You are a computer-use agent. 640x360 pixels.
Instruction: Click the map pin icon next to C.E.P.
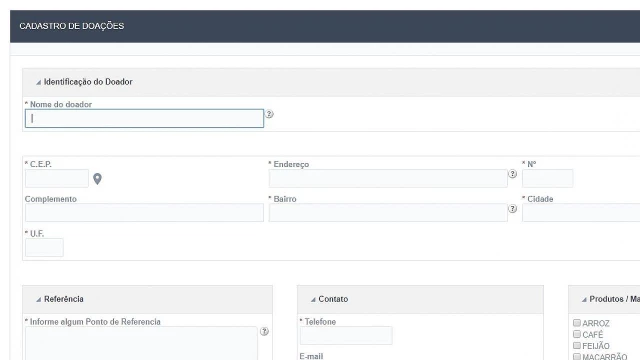(97, 179)
